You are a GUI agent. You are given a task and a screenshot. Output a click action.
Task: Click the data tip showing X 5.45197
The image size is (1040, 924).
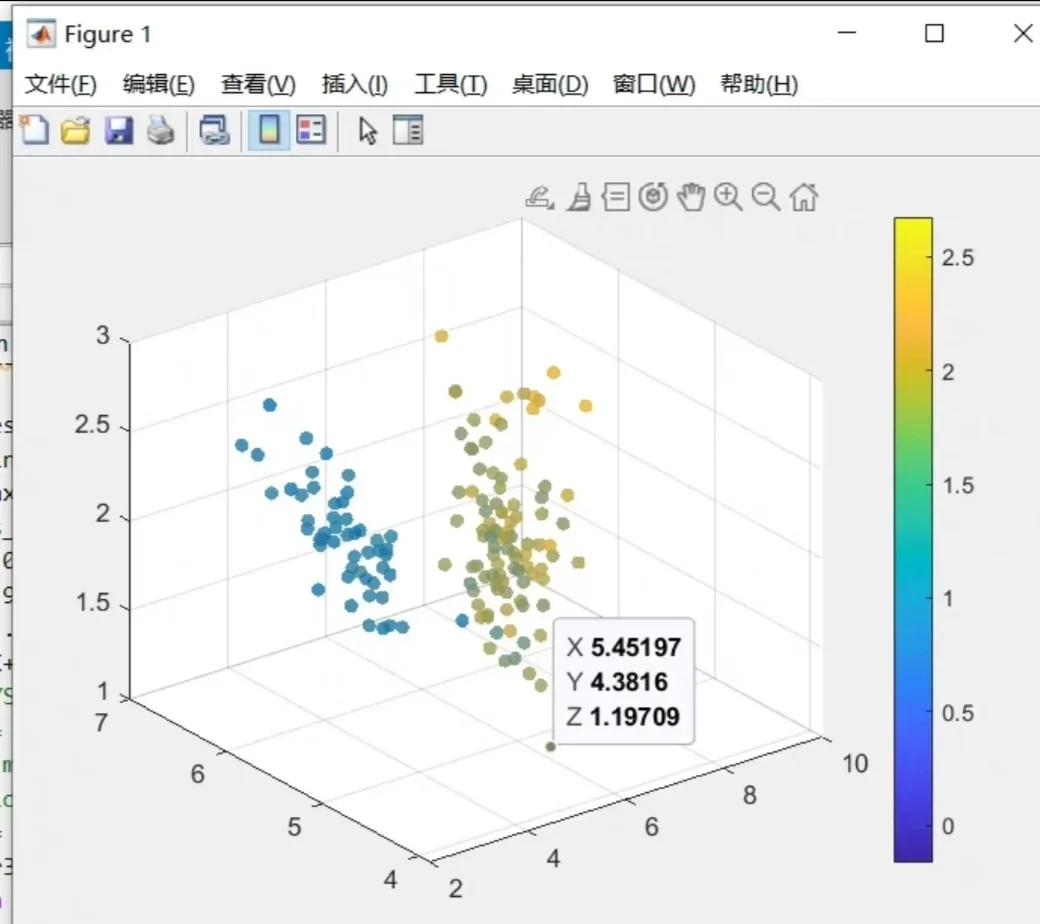[623, 681]
